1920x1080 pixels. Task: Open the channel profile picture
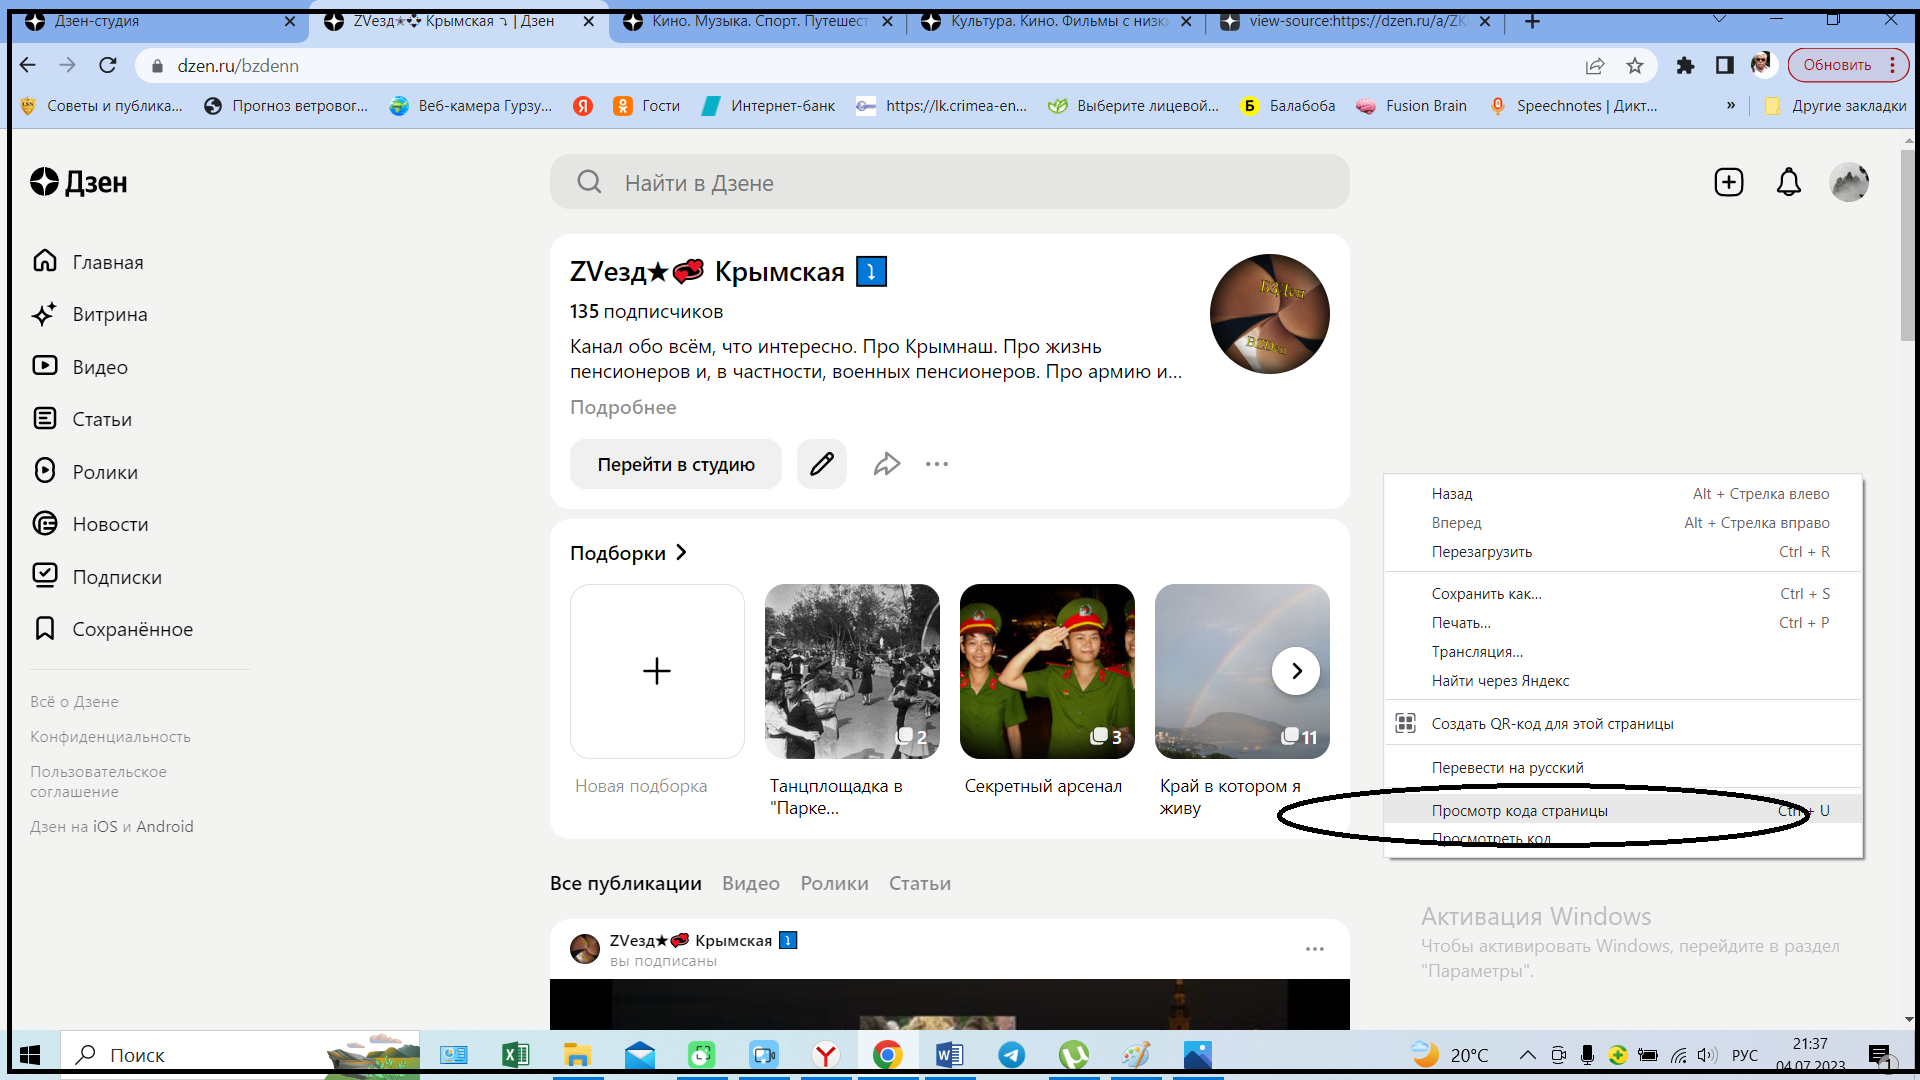pyautogui.click(x=1270, y=314)
